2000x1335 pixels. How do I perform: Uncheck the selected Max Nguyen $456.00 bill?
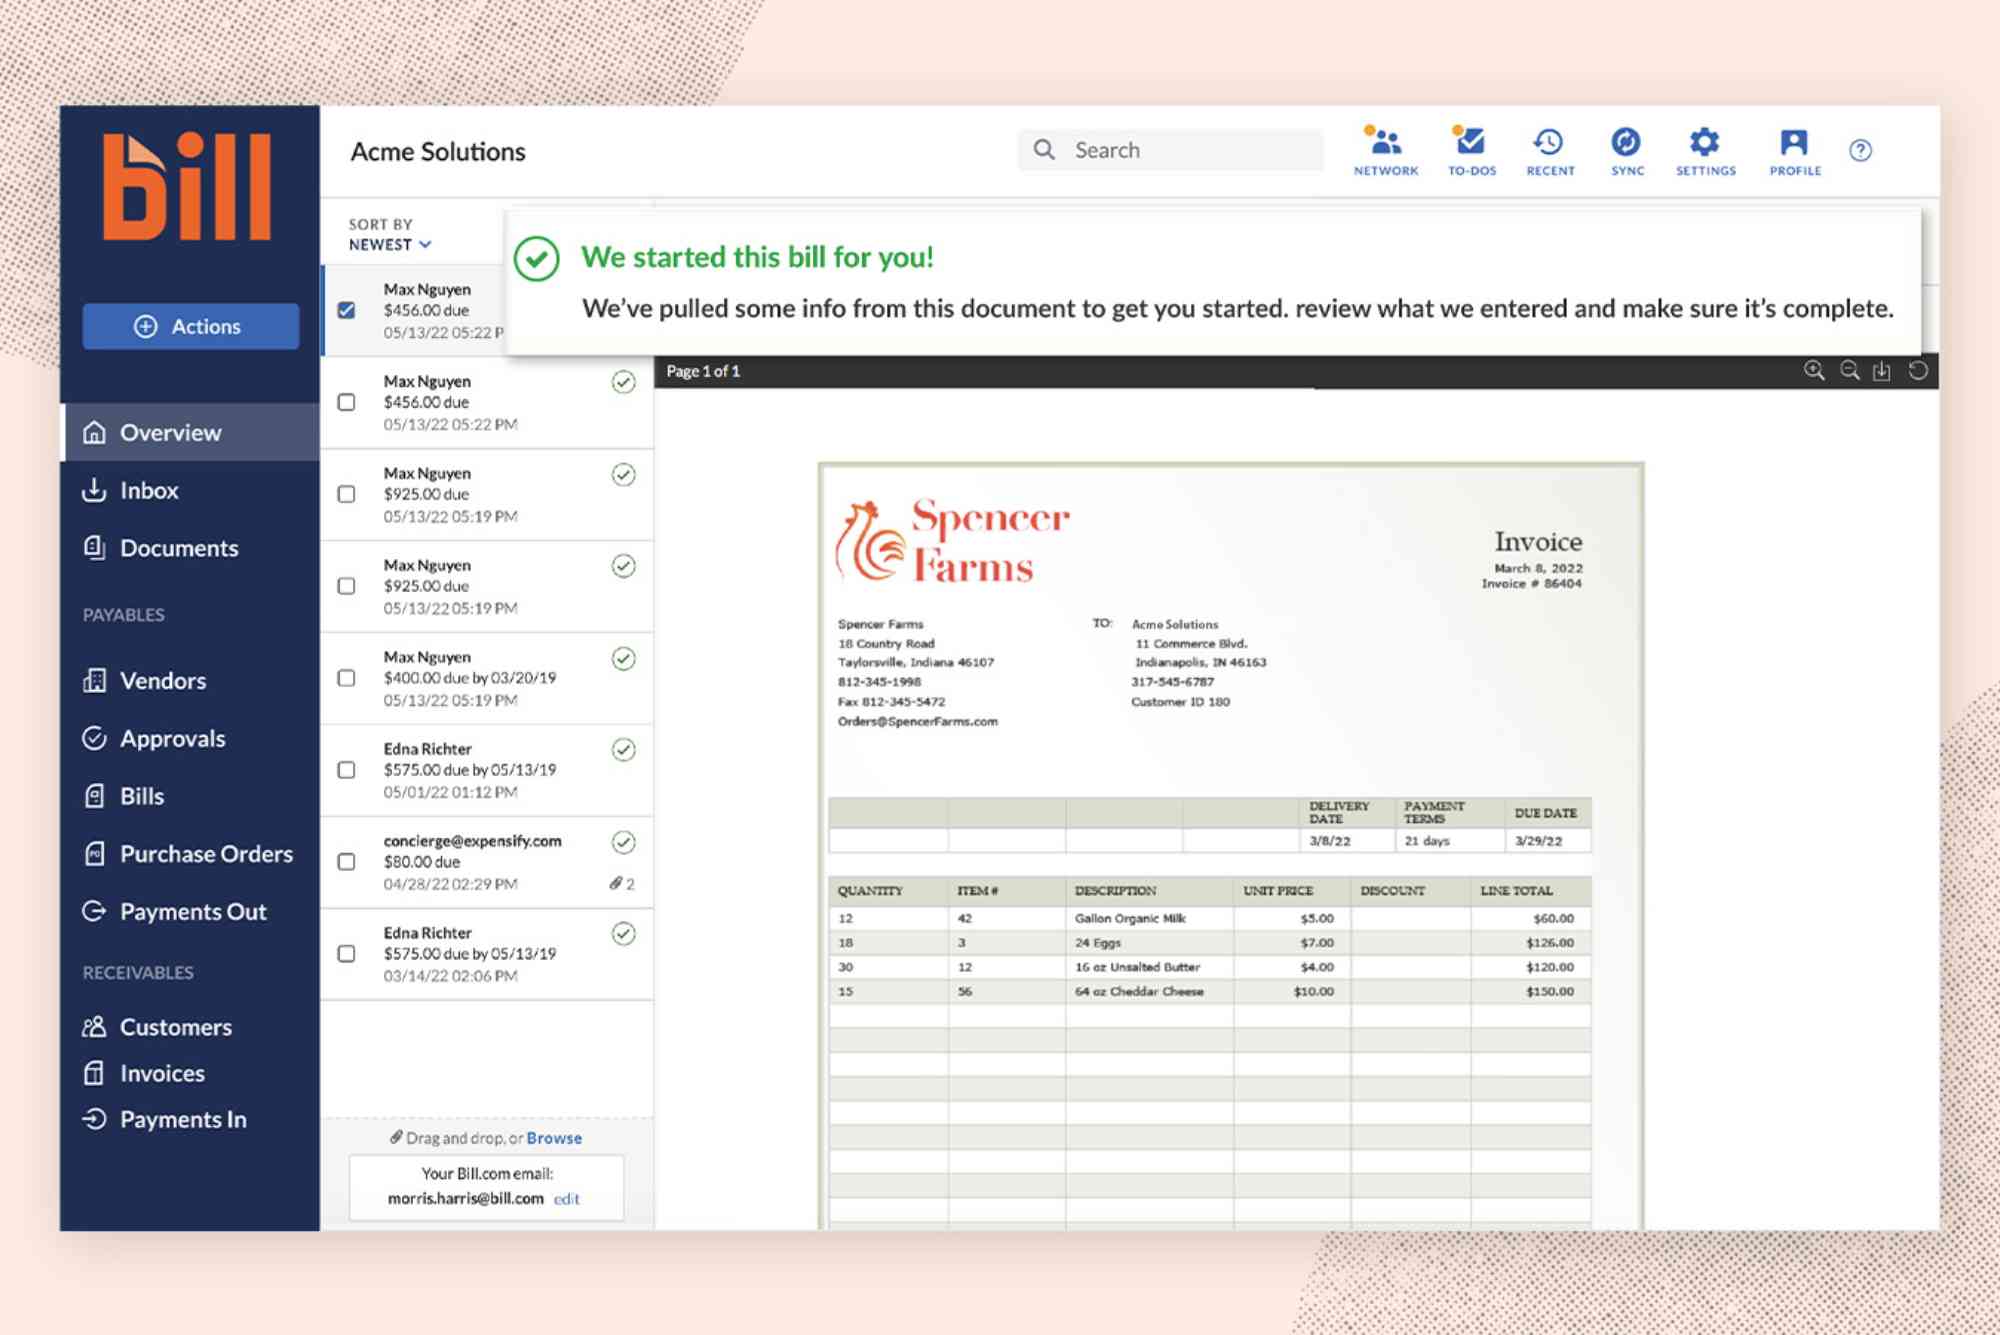[x=345, y=310]
